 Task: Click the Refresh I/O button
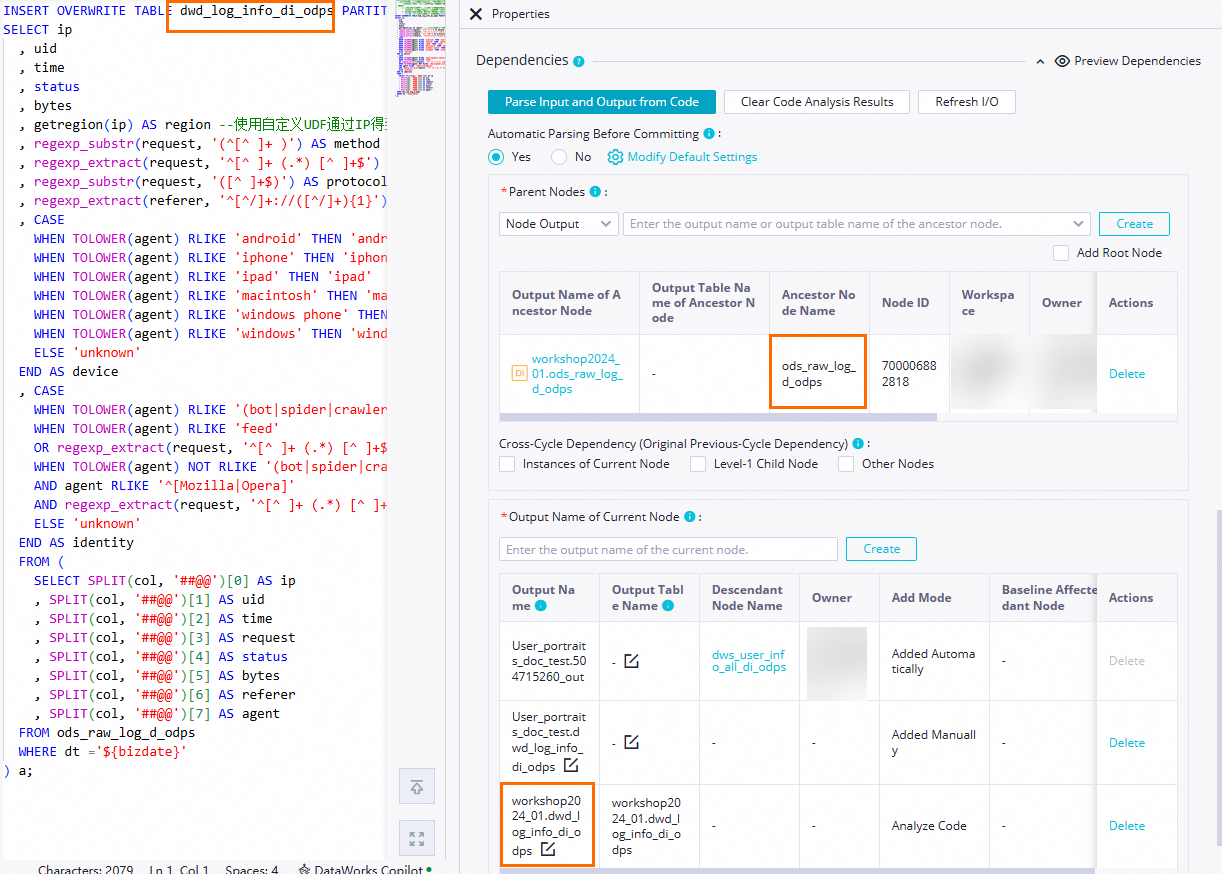pos(966,102)
